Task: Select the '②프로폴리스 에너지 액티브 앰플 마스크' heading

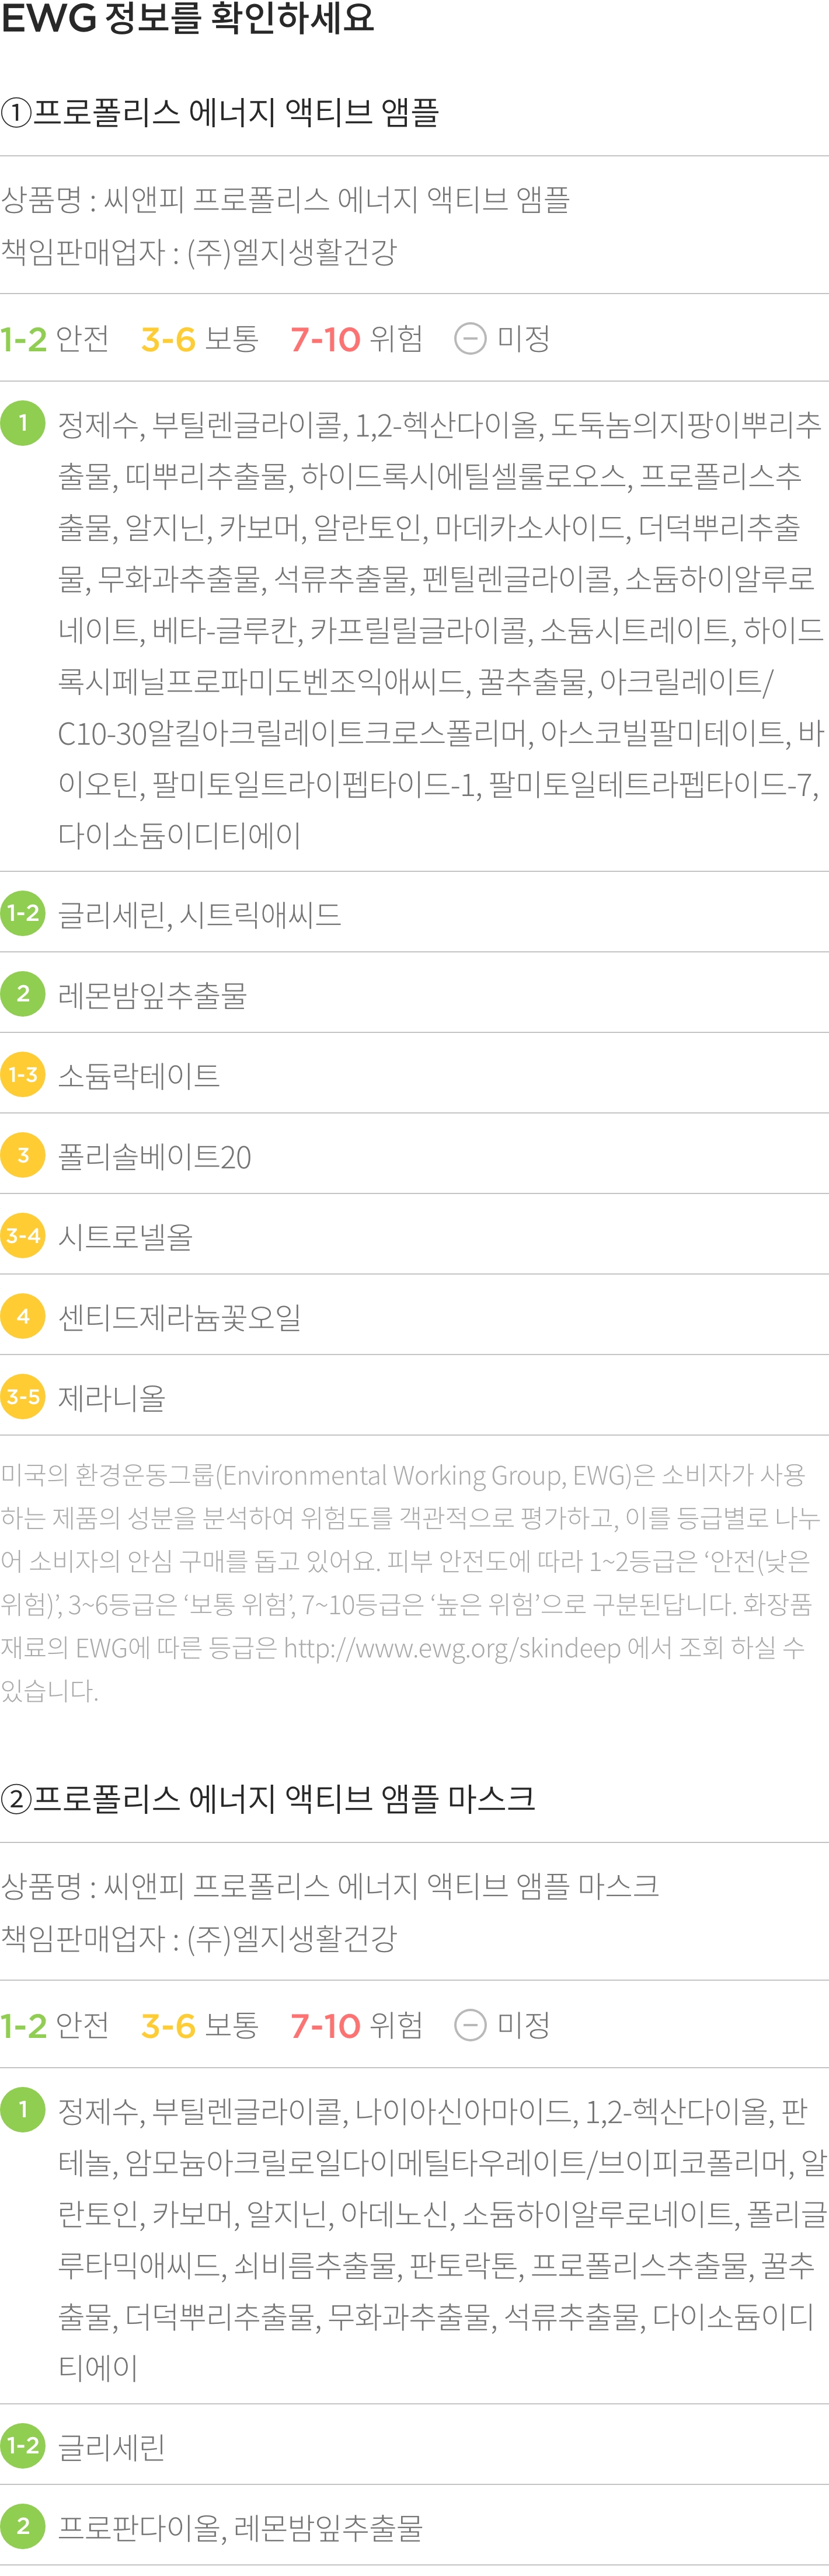Action: coord(268,1798)
